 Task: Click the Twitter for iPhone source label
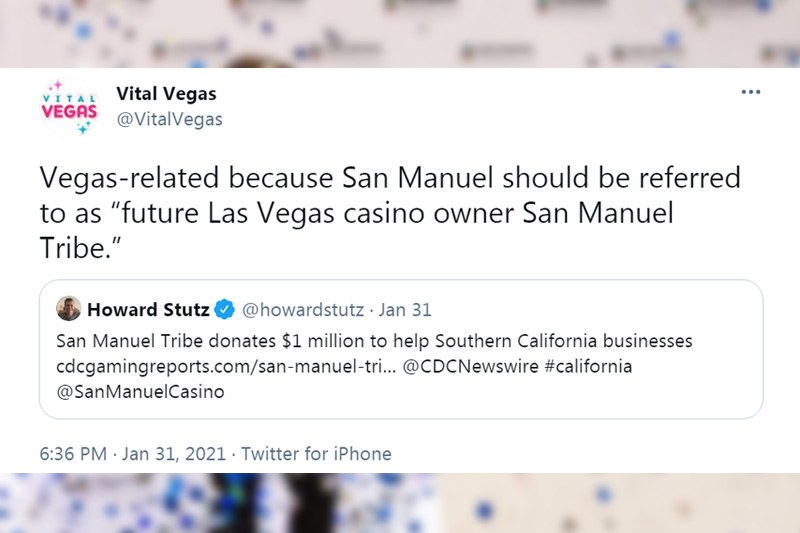316,453
